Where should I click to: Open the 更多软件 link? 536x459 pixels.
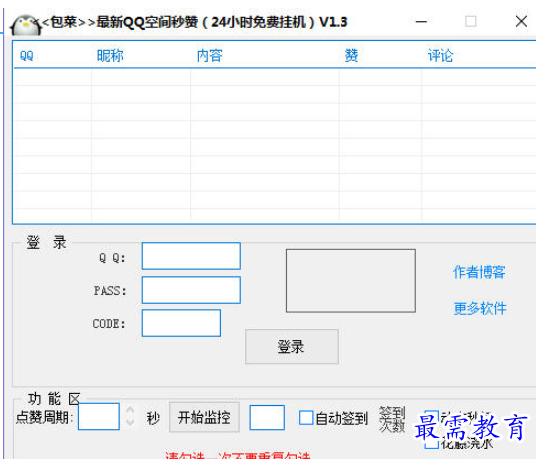[x=480, y=308]
